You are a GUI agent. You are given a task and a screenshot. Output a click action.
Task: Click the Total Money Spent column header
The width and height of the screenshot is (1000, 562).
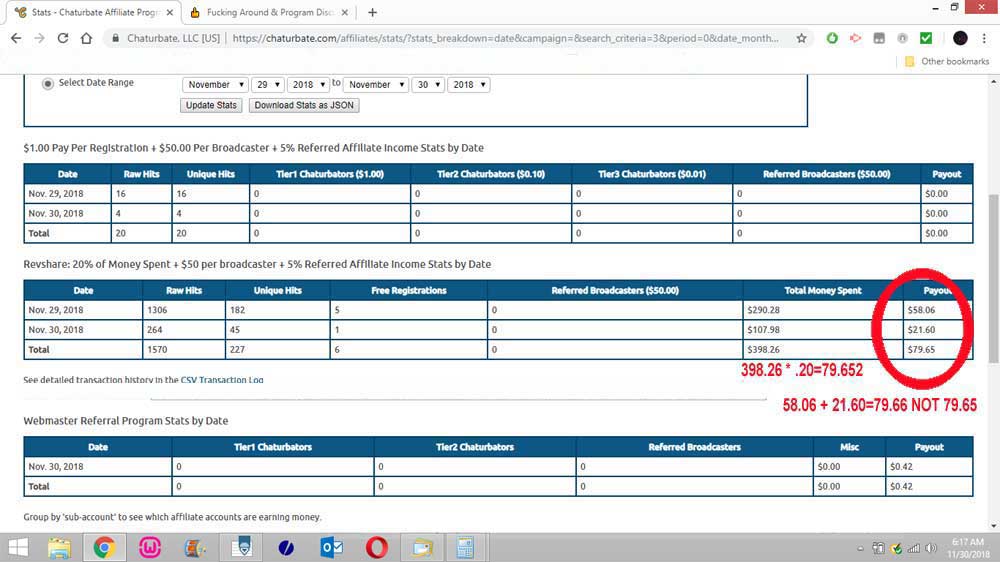[x=823, y=290]
